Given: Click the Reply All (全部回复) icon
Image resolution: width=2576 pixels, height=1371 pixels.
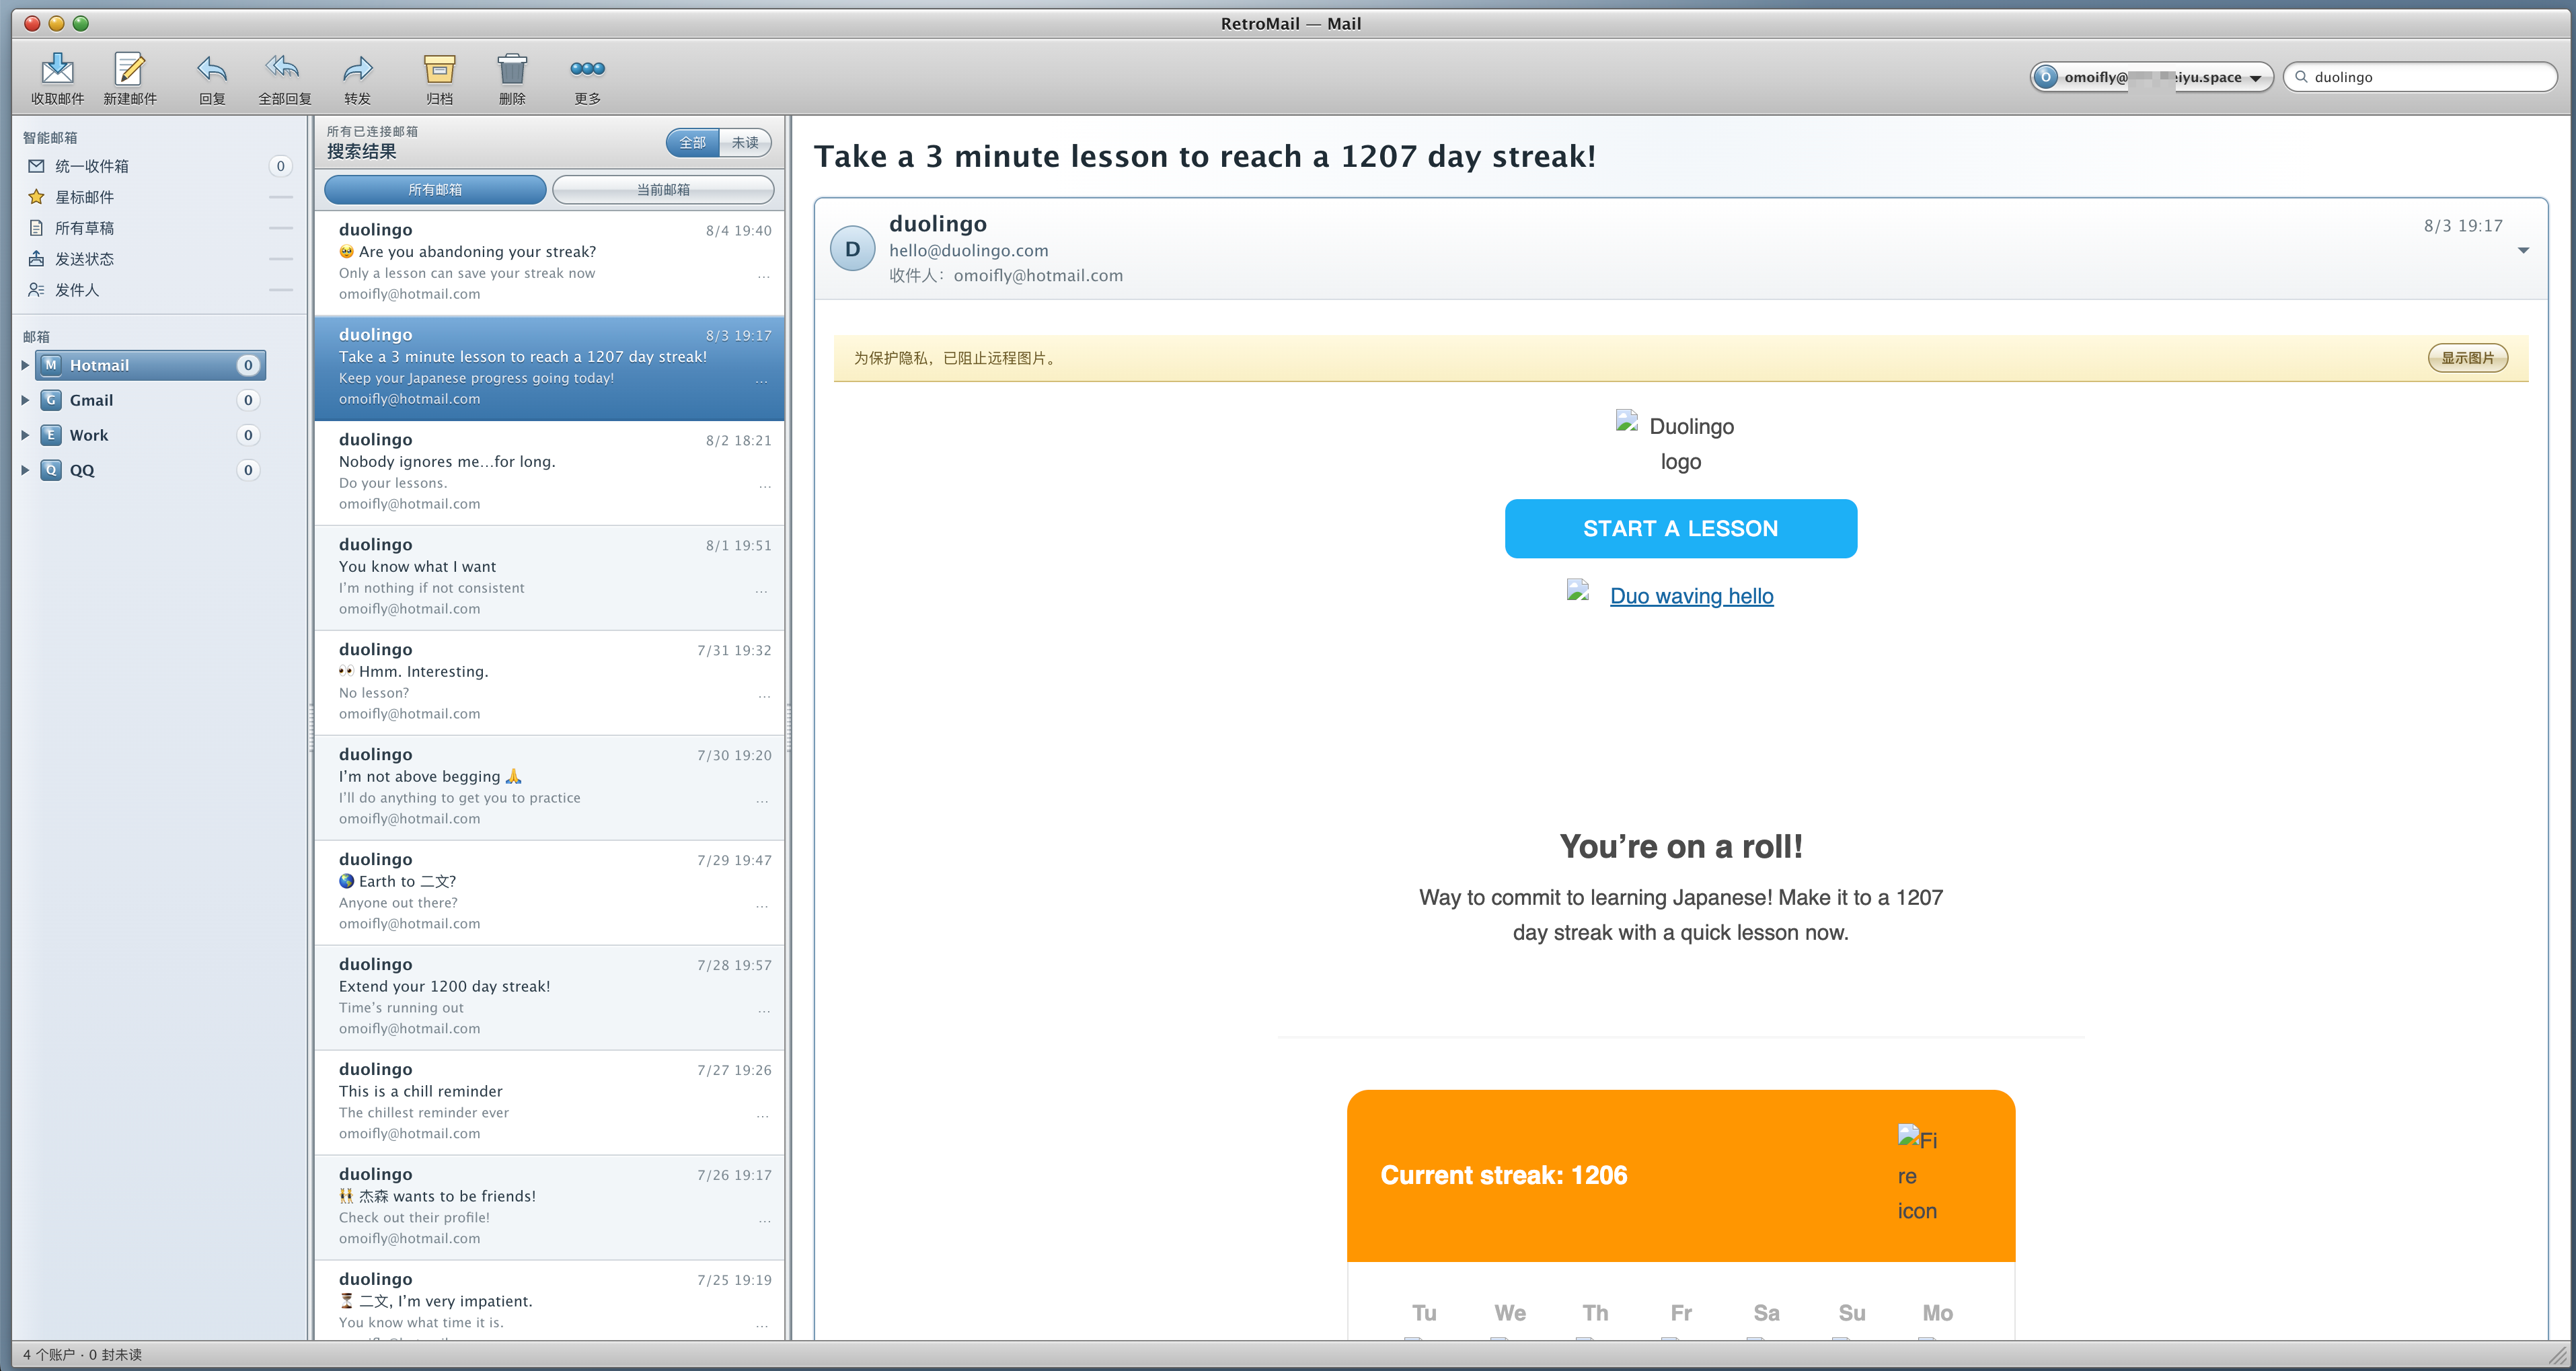Looking at the screenshot, I should (x=283, y=68).
